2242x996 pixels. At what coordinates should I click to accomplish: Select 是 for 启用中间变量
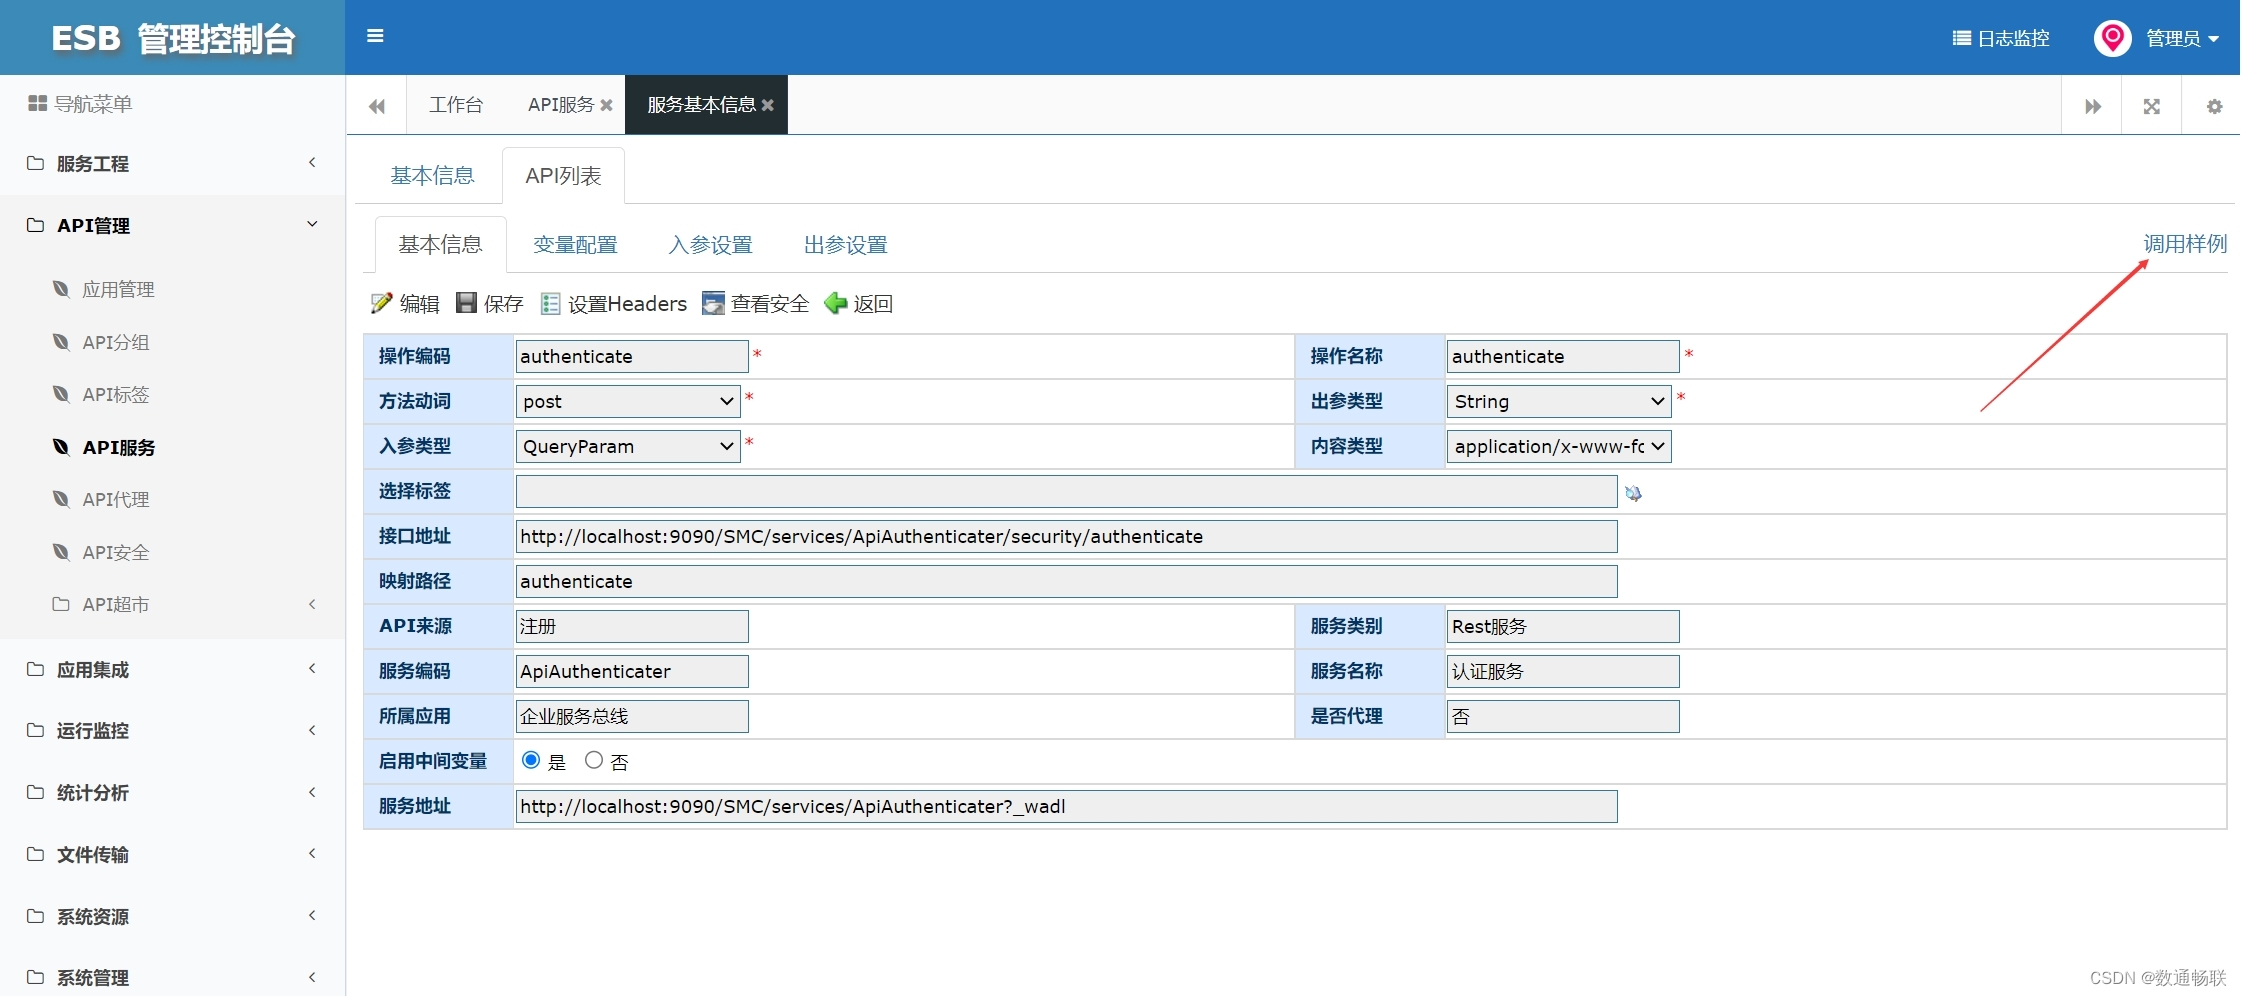coord(531,760)
